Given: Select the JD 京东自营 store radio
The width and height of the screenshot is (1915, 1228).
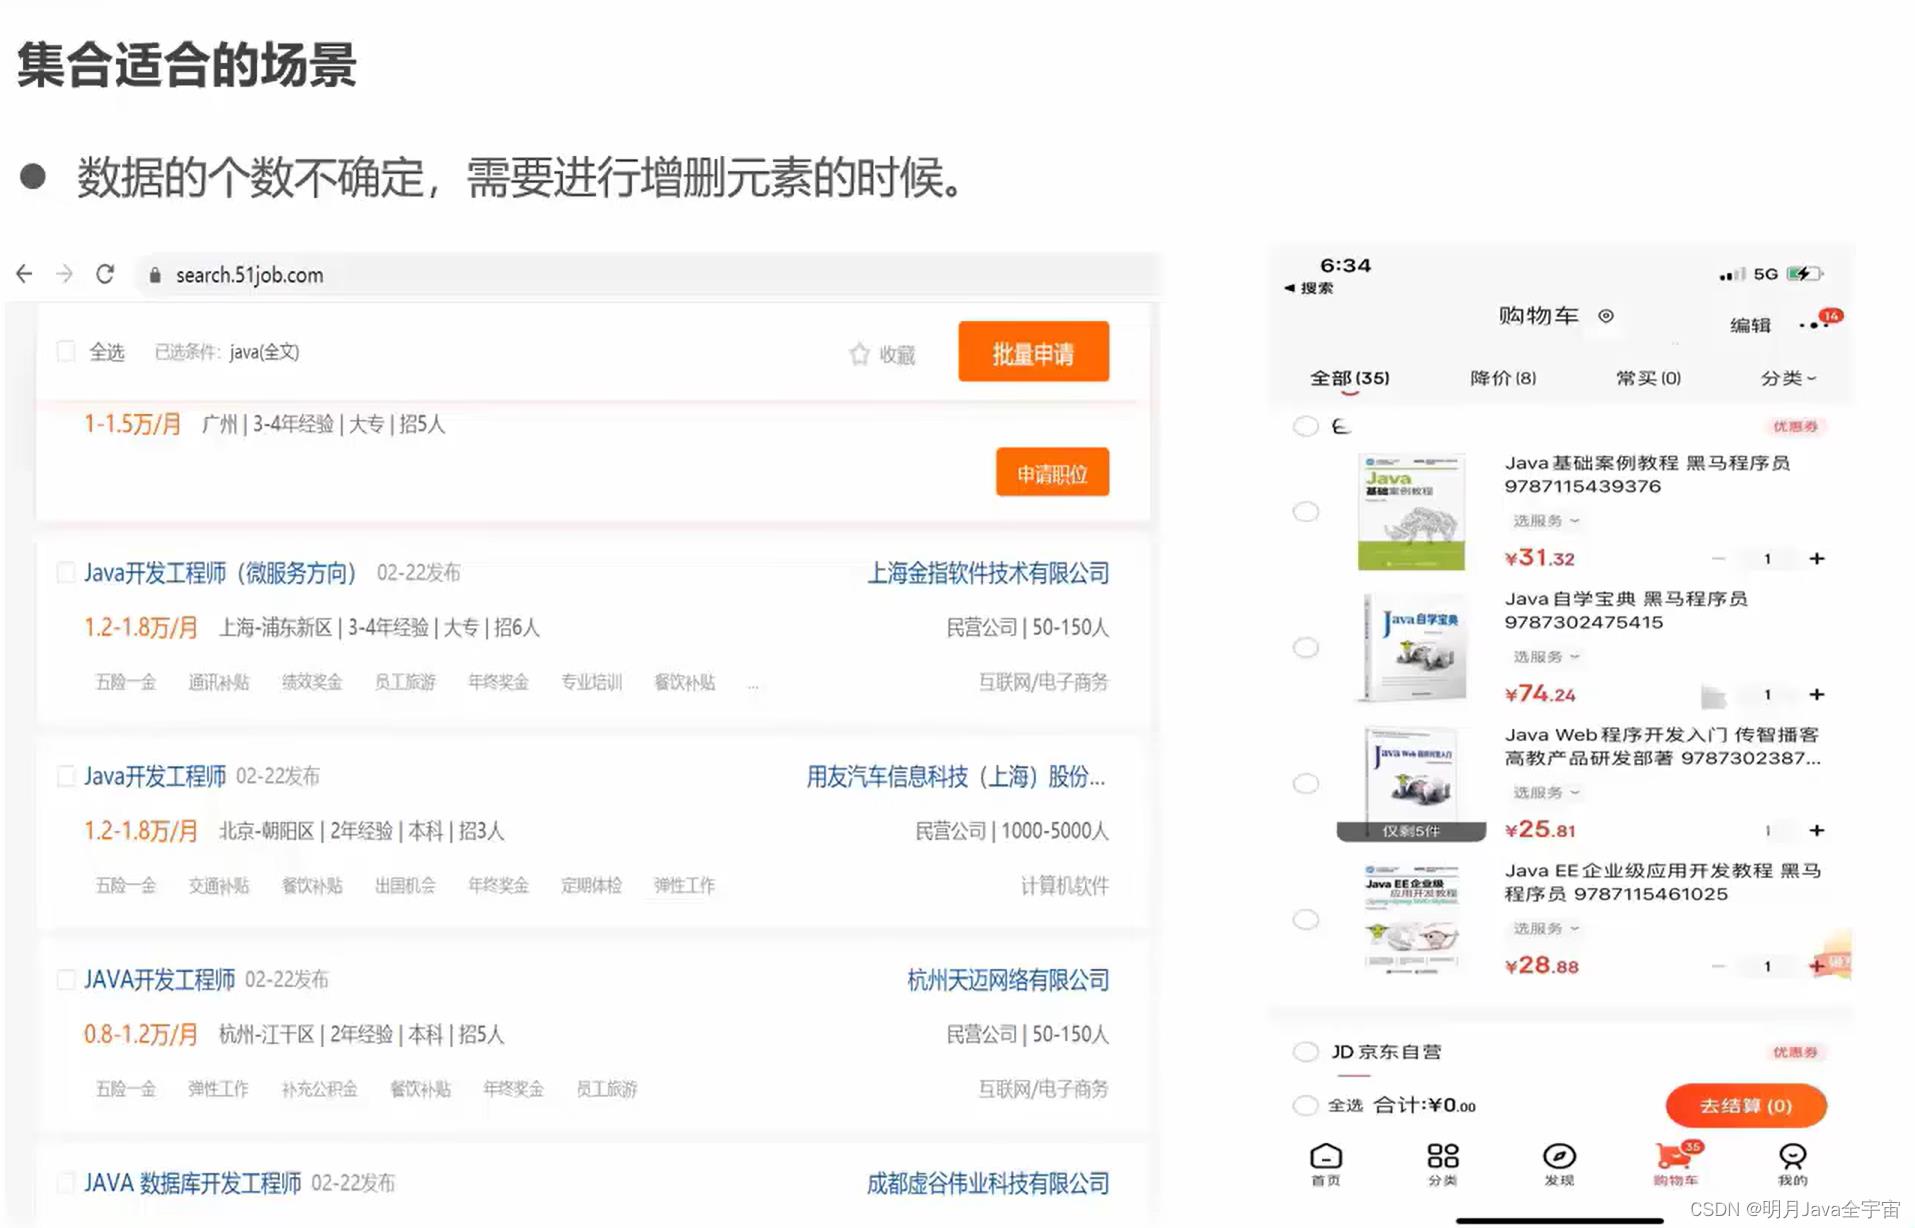Looking at the screenshot, I should pos(1306,1052).
